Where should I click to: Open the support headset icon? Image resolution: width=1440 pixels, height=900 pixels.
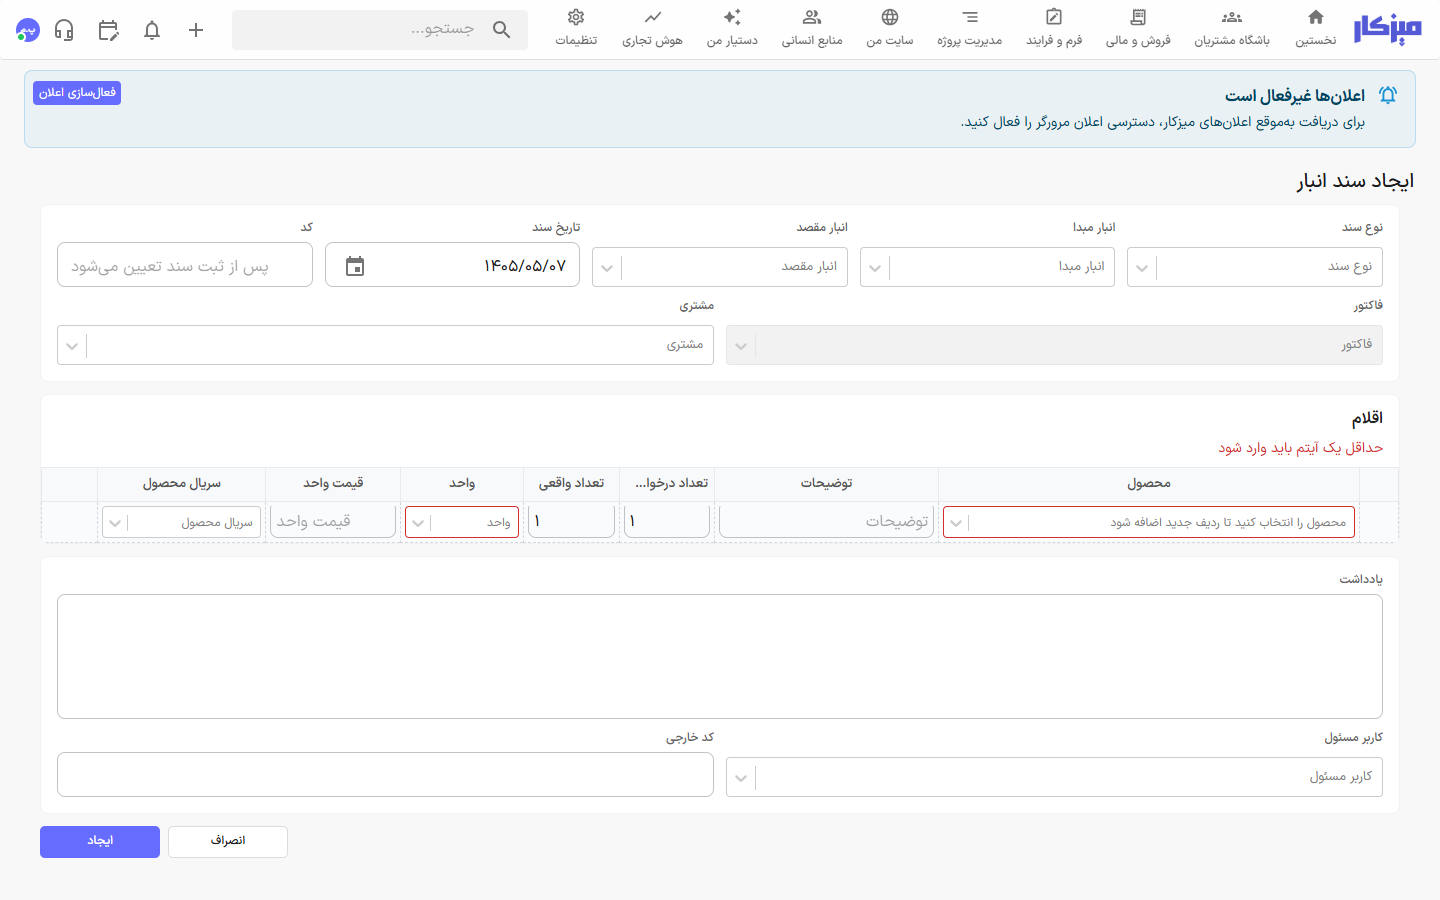click(64, 30)
